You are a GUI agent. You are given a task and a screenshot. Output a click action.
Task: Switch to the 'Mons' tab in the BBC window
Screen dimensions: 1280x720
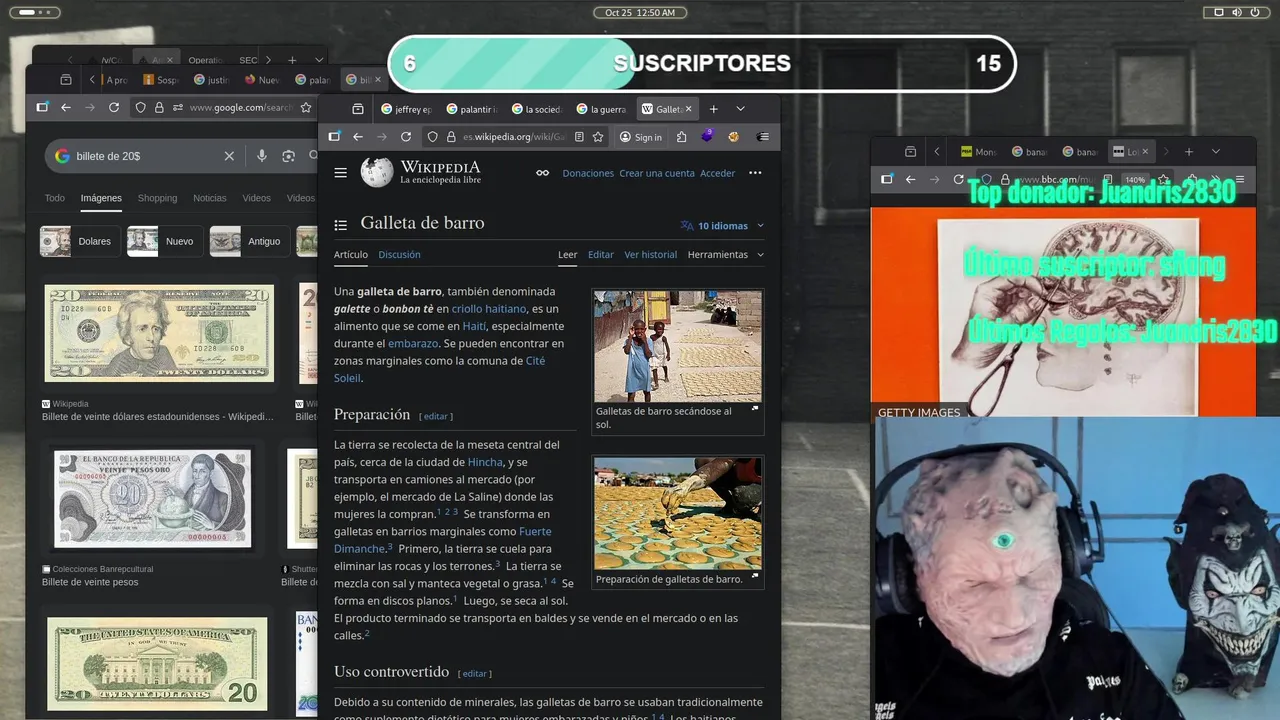pos(979,151)
